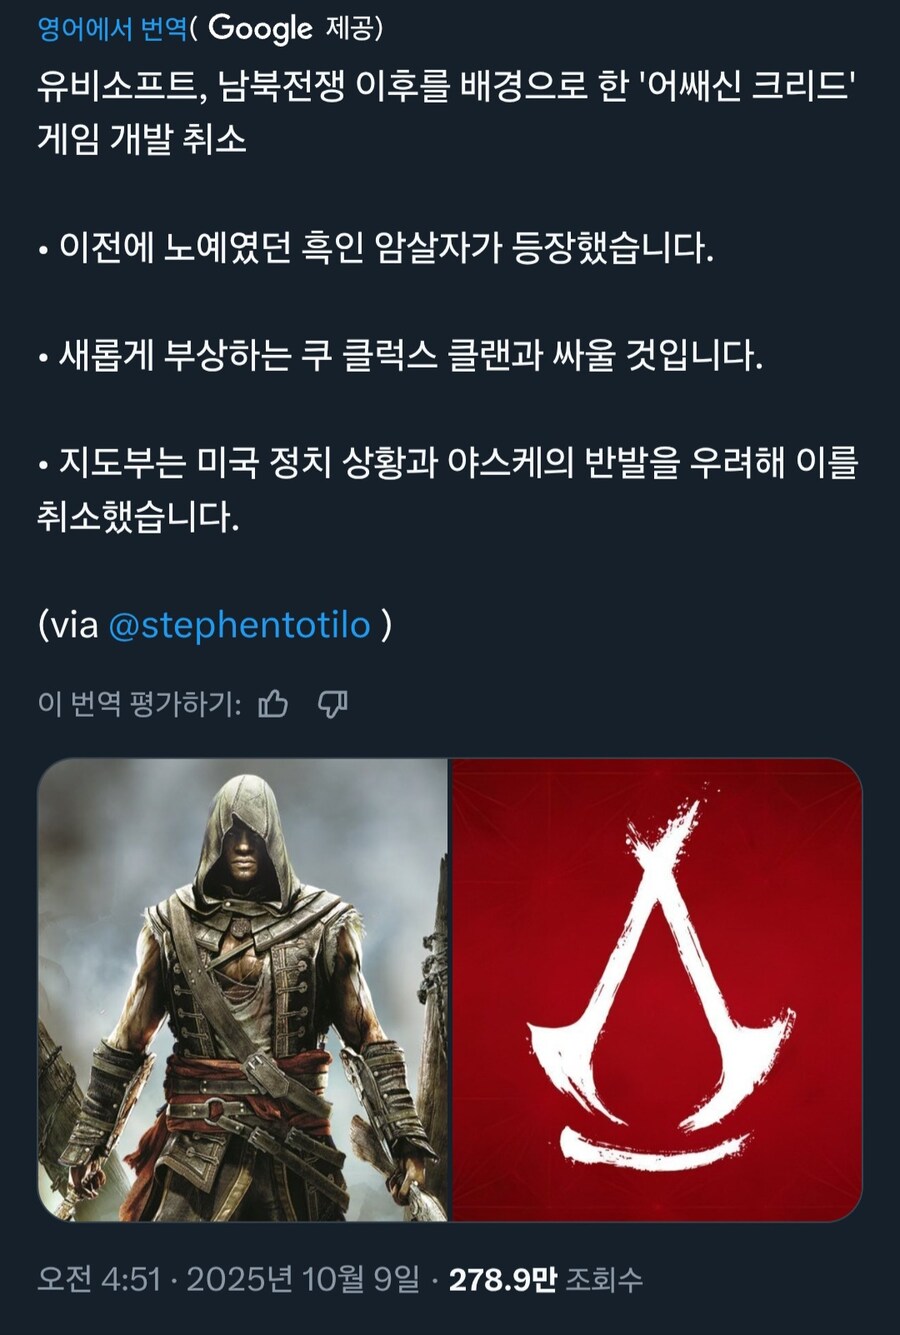Open the '영어에서 번역' translation link
Viewport: 900px width, 1335px height.
[x=112, y=29]
